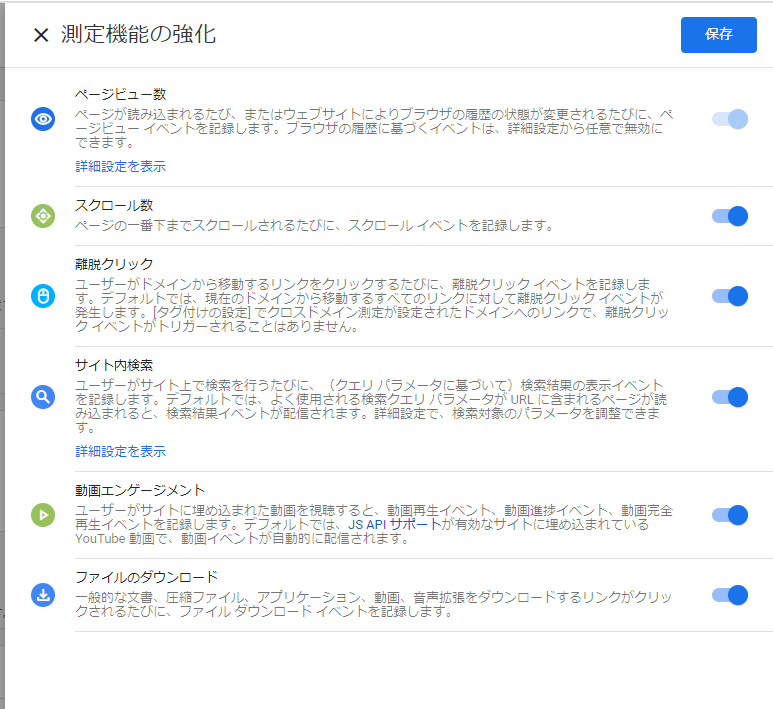Toggle サイト内検索 tracking off

[730, 397]
